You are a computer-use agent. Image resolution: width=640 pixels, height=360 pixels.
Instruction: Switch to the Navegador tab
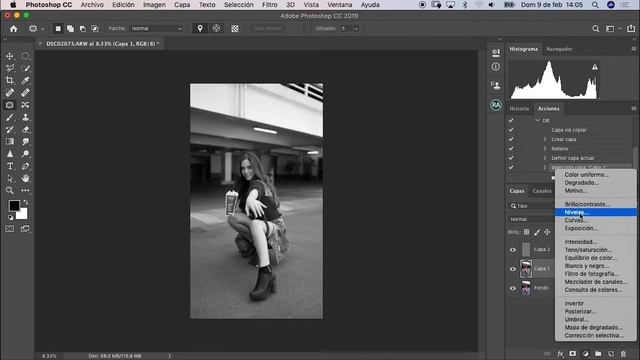(559, 49)
